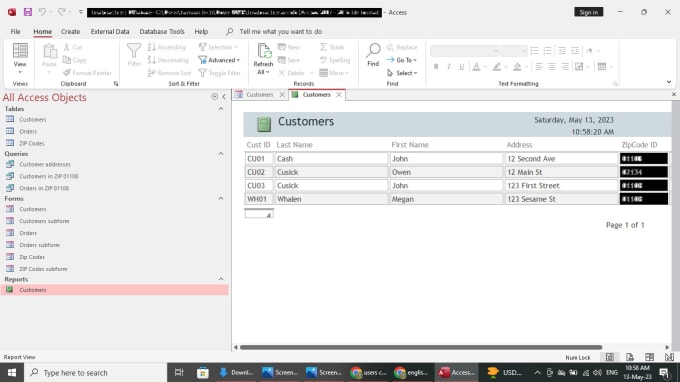Click the align left icon

click(539, 66)
